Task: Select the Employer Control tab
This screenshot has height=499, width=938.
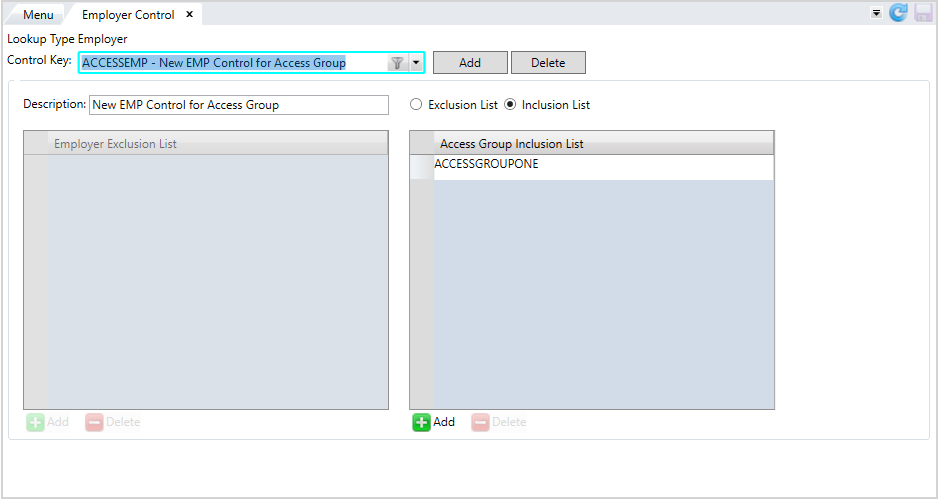Action: (x=127, y=15)
